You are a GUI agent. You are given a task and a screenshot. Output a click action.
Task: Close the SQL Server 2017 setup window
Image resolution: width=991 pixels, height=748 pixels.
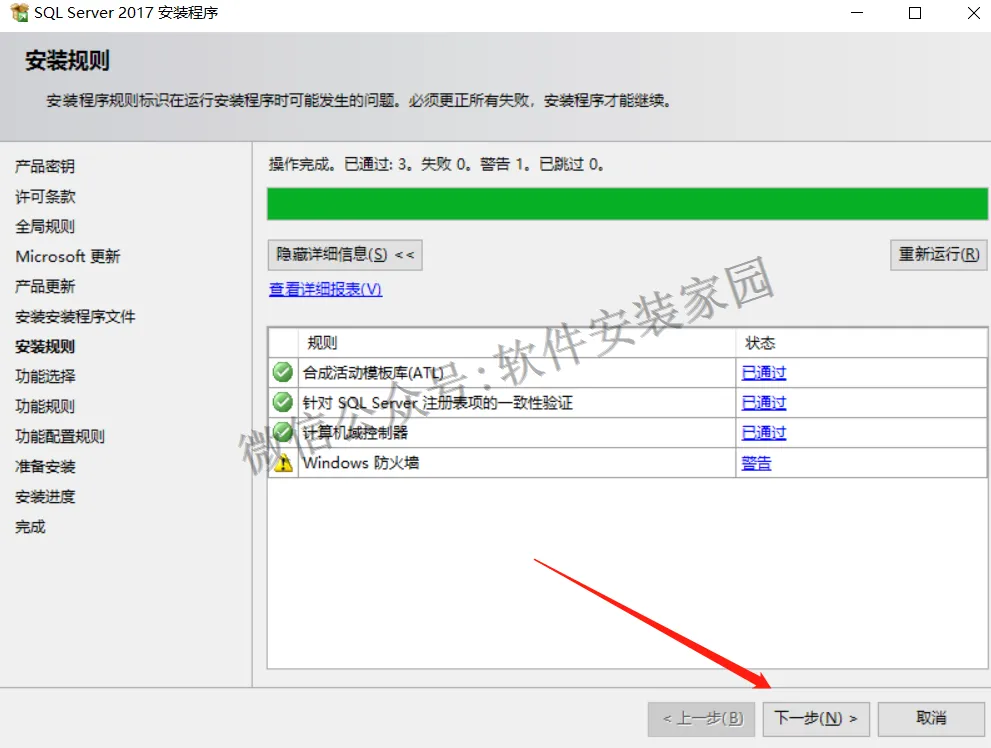[x=974, y=13]
